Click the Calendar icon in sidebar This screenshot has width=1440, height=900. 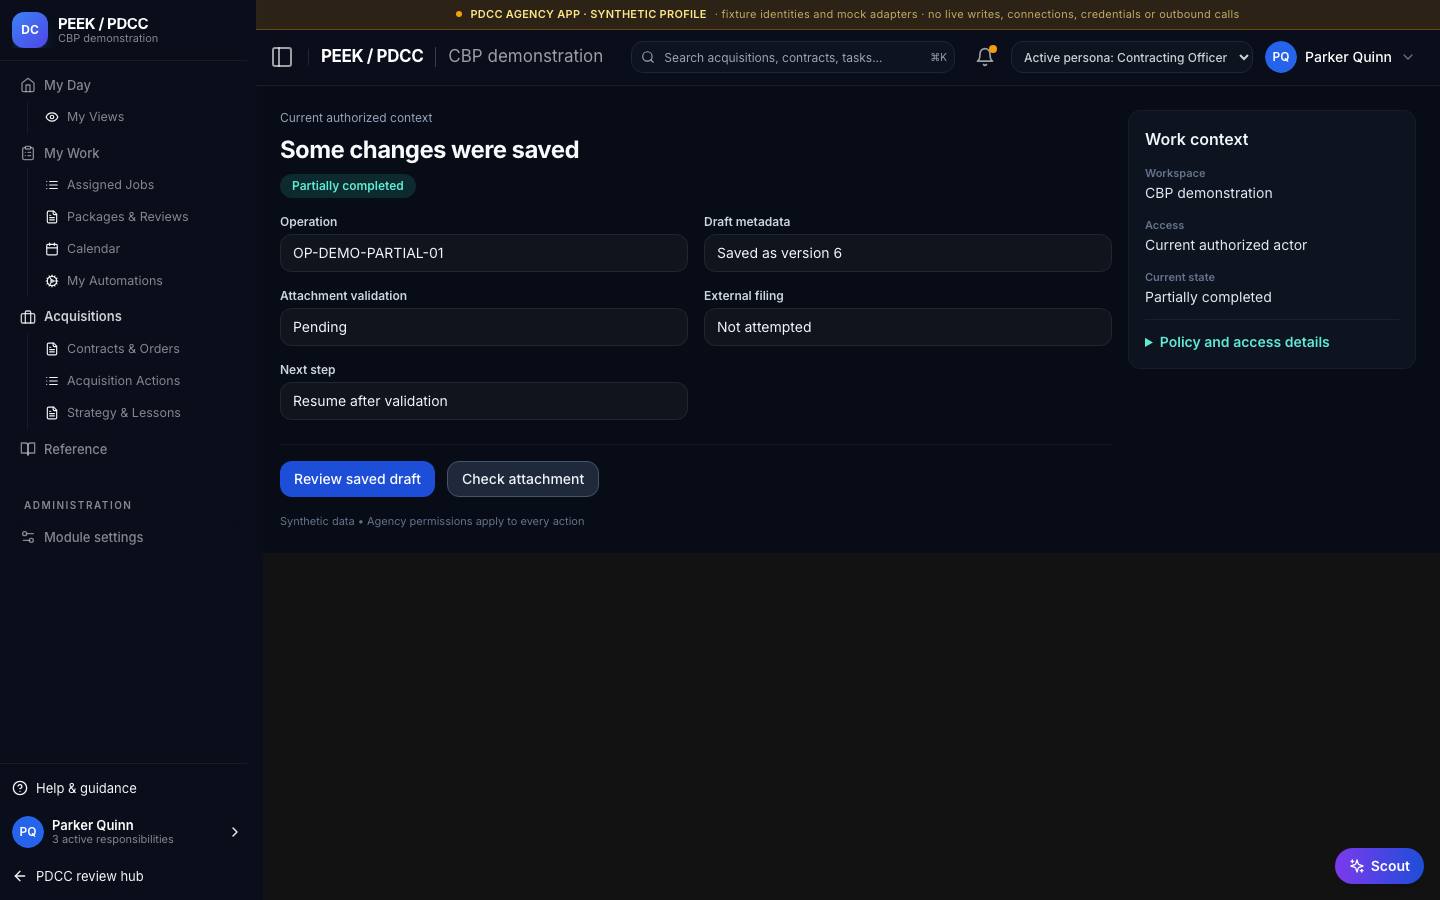pyautogui.click(x=52, y=249)
